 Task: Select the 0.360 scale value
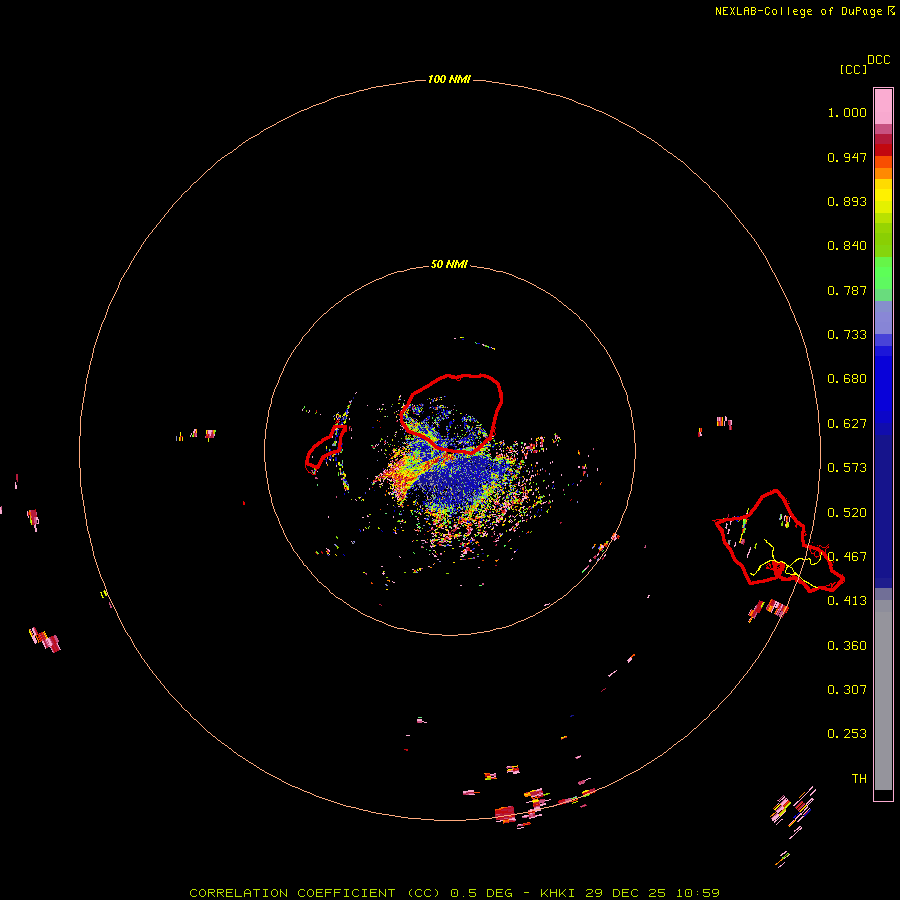(847, 646)
